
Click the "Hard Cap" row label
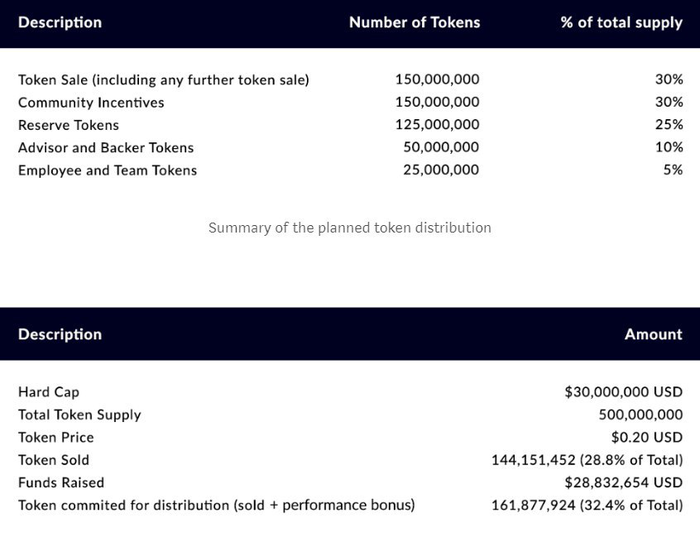pyautogui.click(x=48, y=392)
